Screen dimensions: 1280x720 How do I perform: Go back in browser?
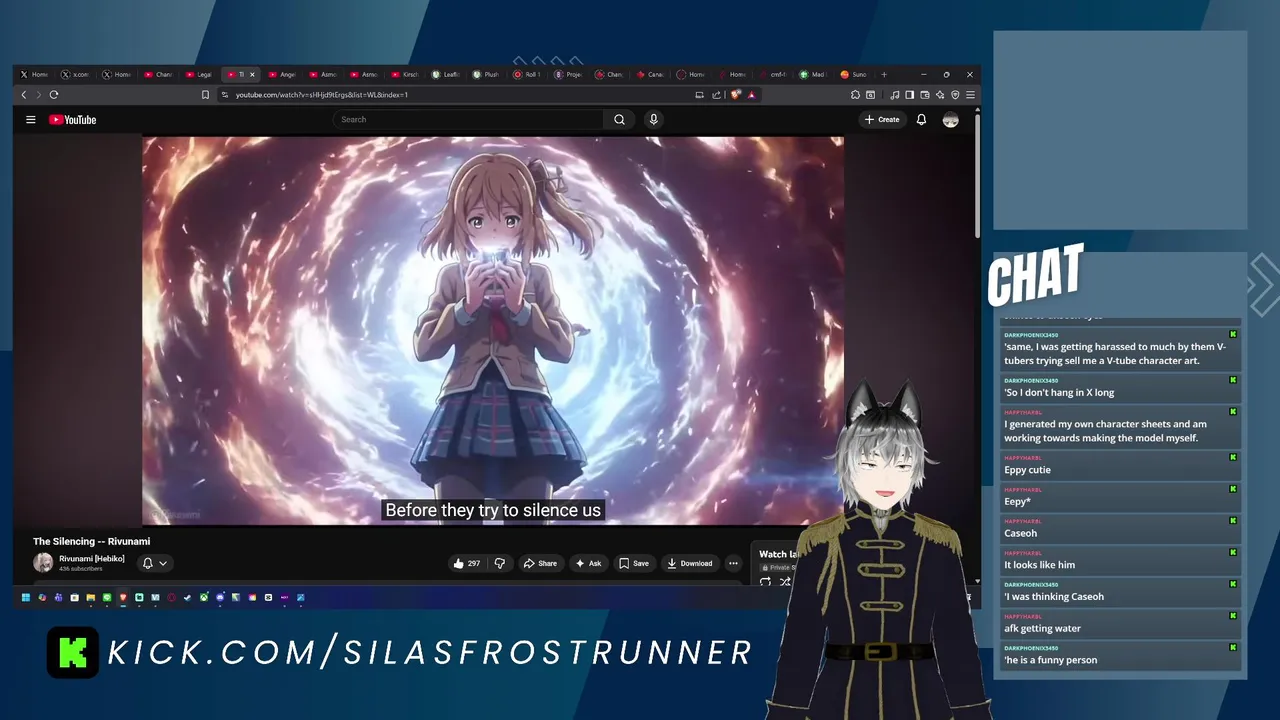pos(24,95)
